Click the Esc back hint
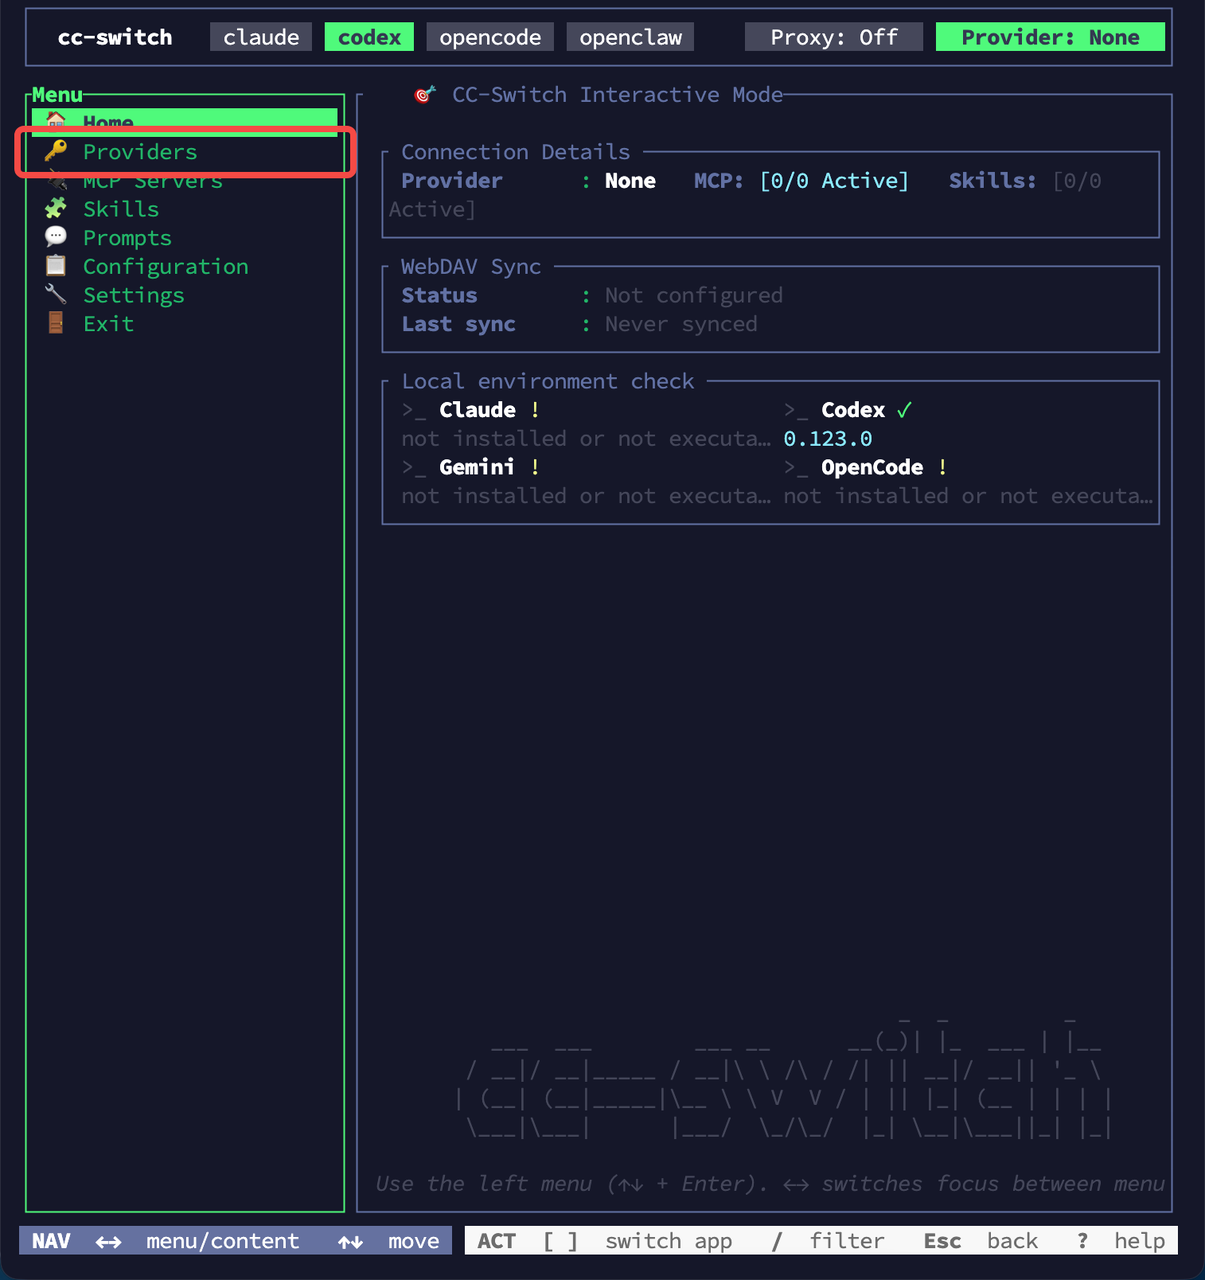Image resolution: width=1205 pixels, height=1280 pixels. 981,1241
